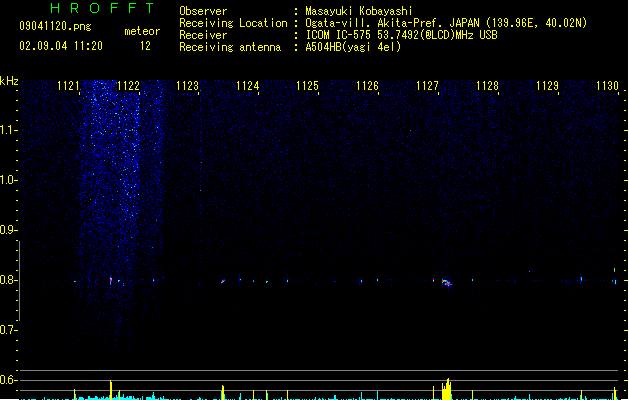This screenshot has width=629, height=400.
Task: Click the 1121 time axis label
Action: tap(68, 86)
